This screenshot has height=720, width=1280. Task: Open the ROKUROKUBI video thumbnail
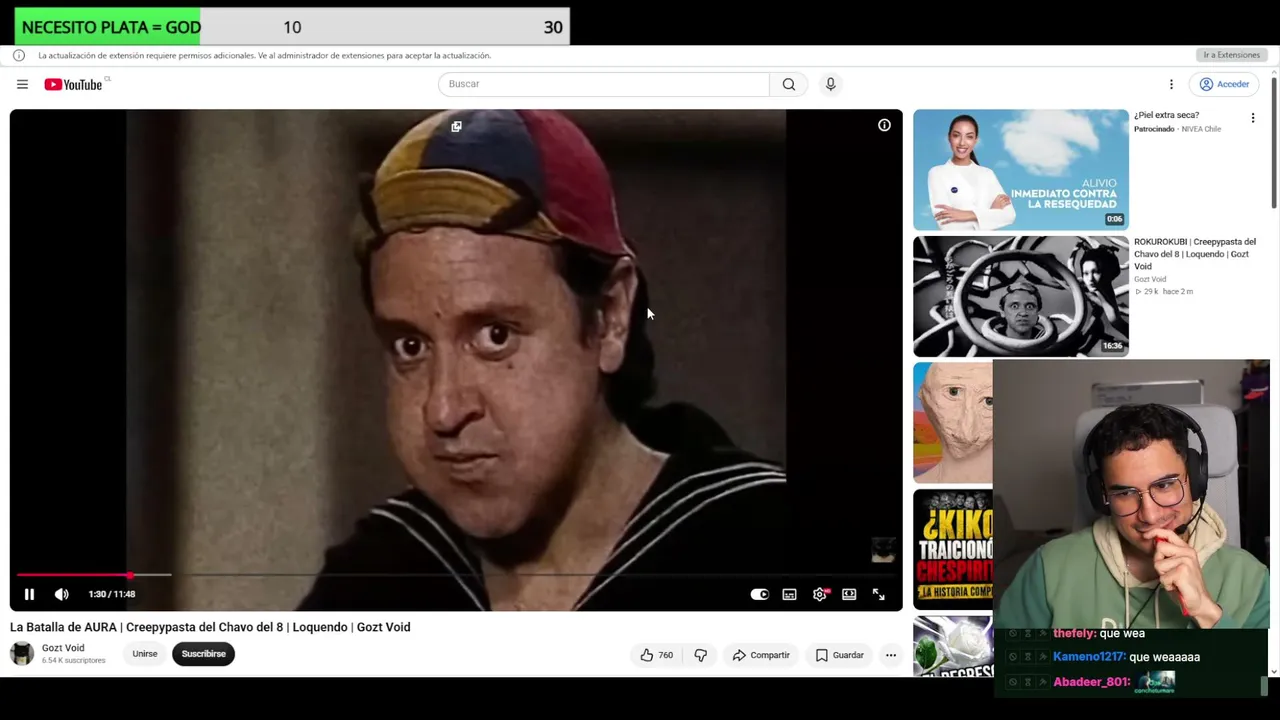1020,296
